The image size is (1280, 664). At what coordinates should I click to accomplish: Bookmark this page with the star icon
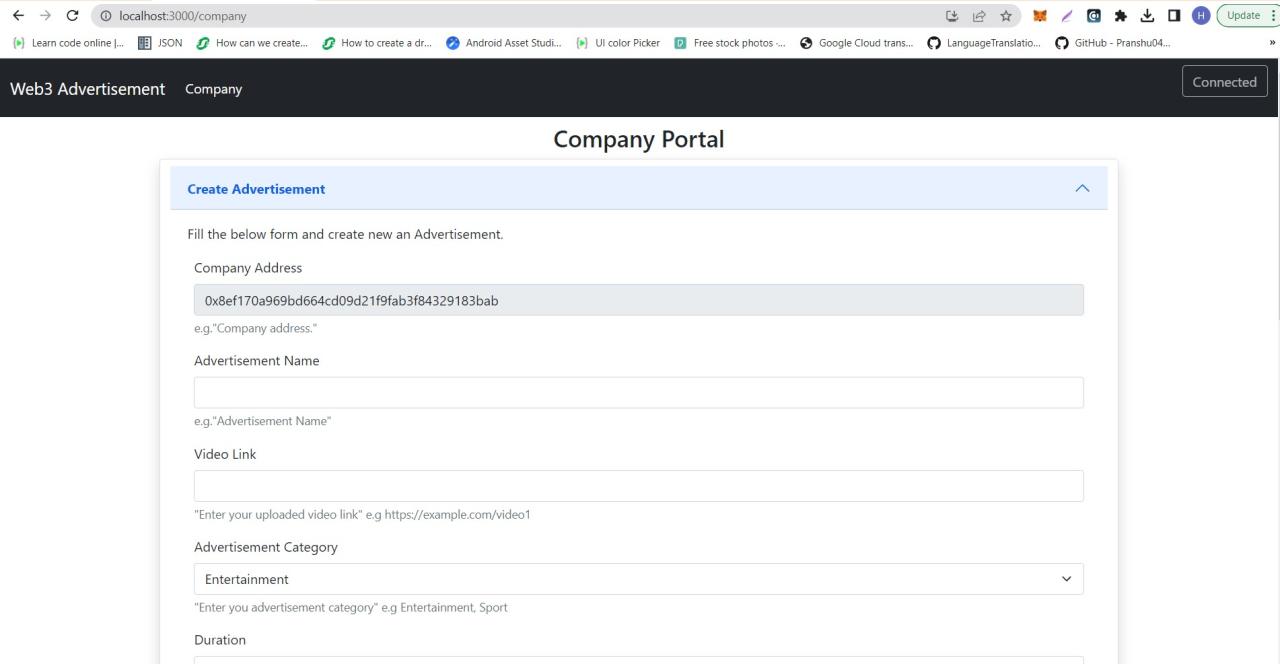tap(1006, 15)
